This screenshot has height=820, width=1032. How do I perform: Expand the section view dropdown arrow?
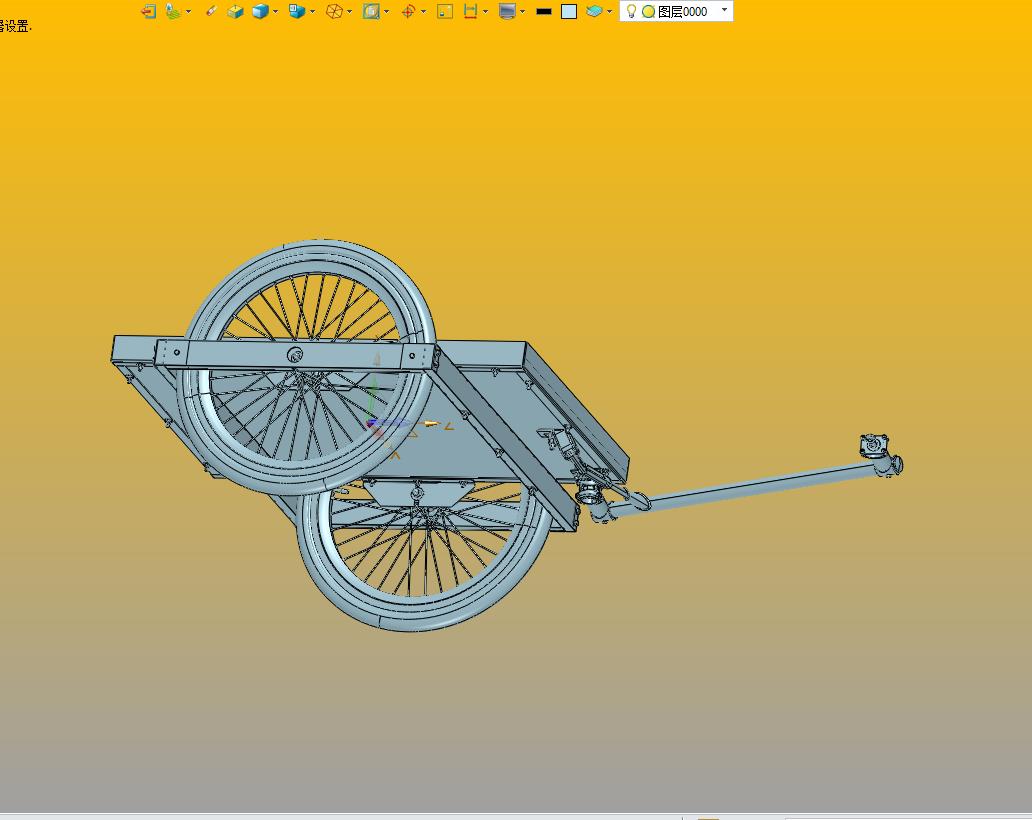(386, 11)
